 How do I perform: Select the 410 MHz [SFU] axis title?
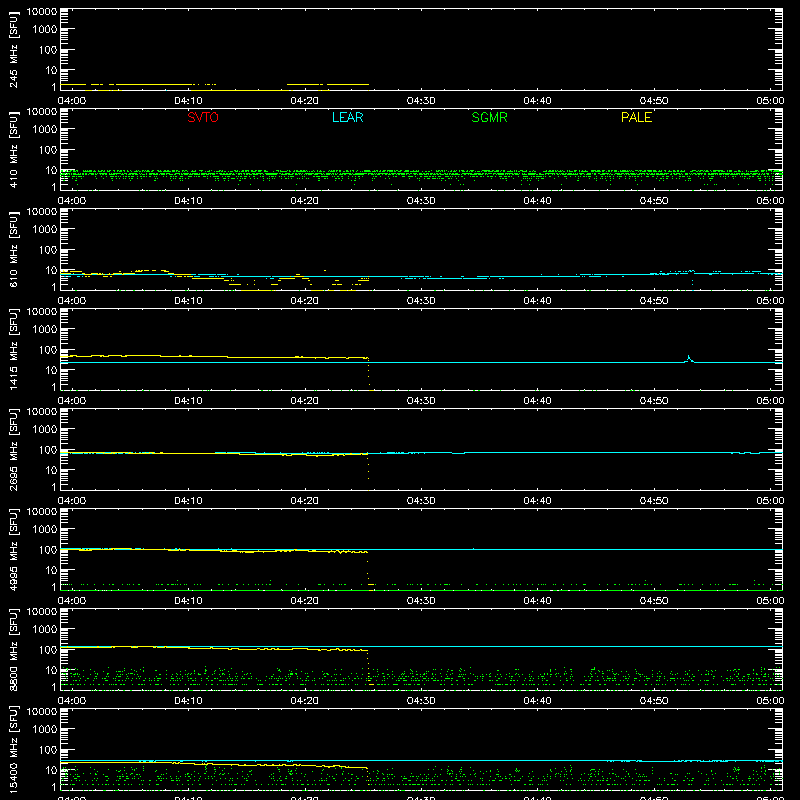pyautogui.click(x=13, y=149)
